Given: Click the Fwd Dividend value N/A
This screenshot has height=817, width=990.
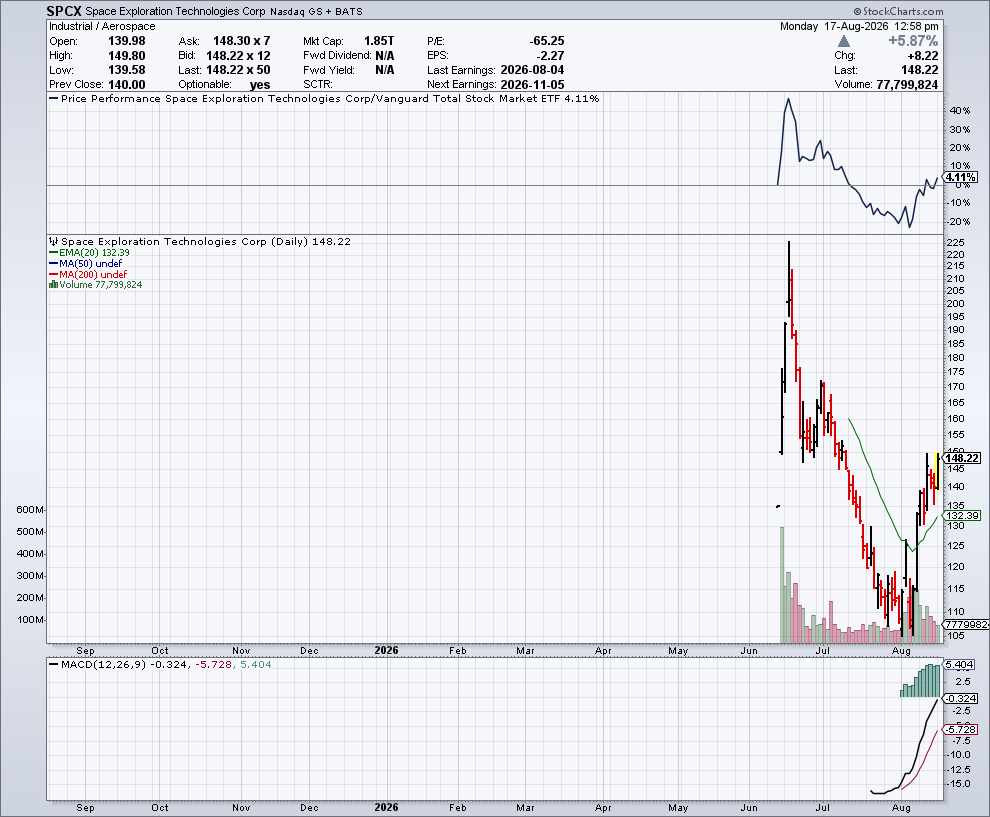Looking at the screenshot, I should click(385, 56).
